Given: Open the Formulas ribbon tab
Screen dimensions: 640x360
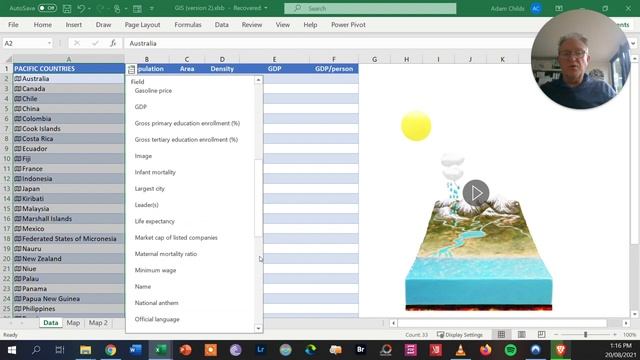Looking at the screenshot, I should (188, 25).
